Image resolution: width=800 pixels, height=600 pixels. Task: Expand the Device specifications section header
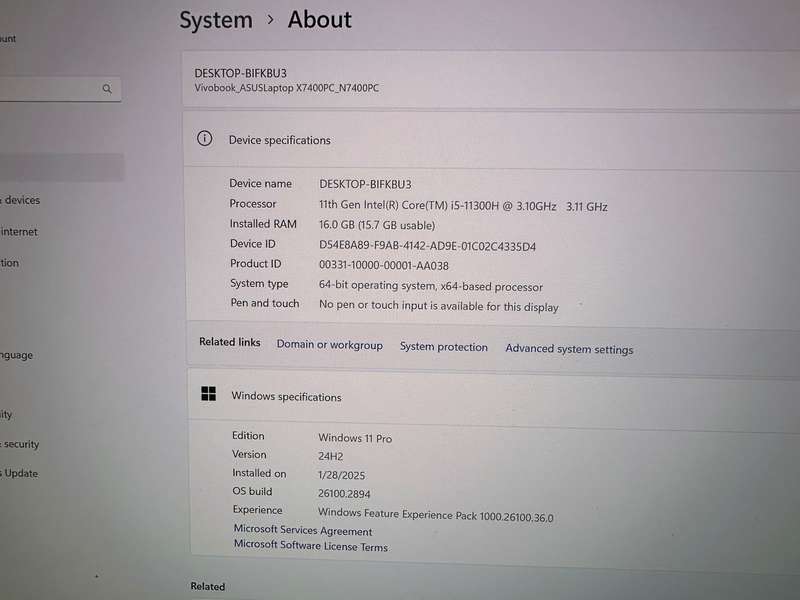(491, 139)
